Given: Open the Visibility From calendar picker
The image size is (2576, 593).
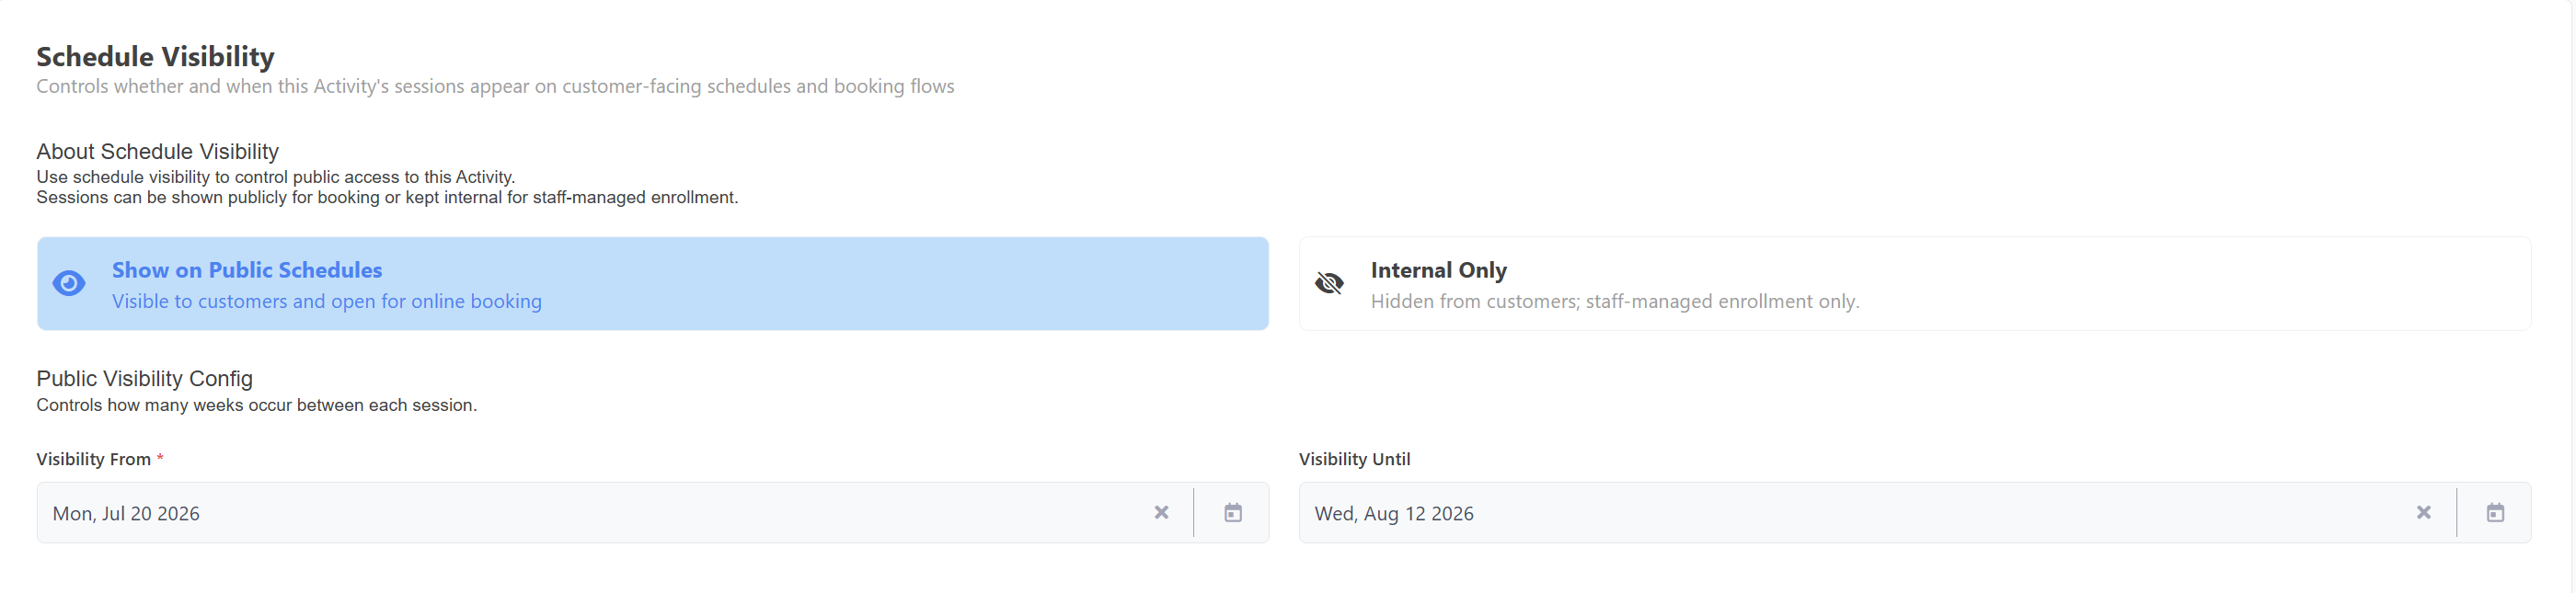Looking at the screenshot, I should coord(1233,513).
